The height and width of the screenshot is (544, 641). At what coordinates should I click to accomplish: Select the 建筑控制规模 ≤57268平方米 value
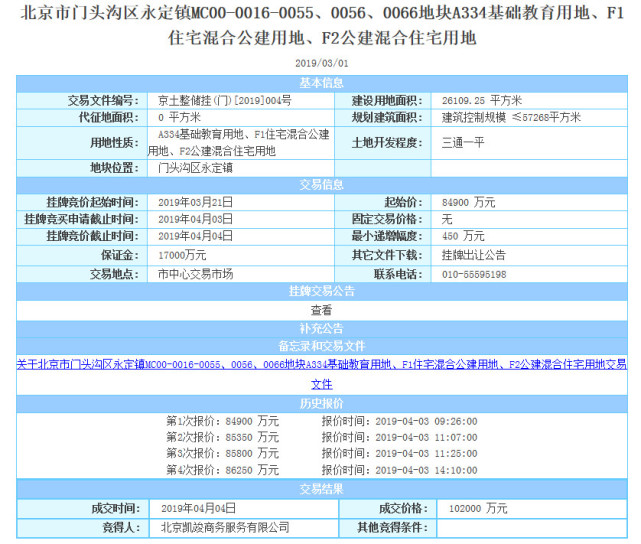point(511,118)
